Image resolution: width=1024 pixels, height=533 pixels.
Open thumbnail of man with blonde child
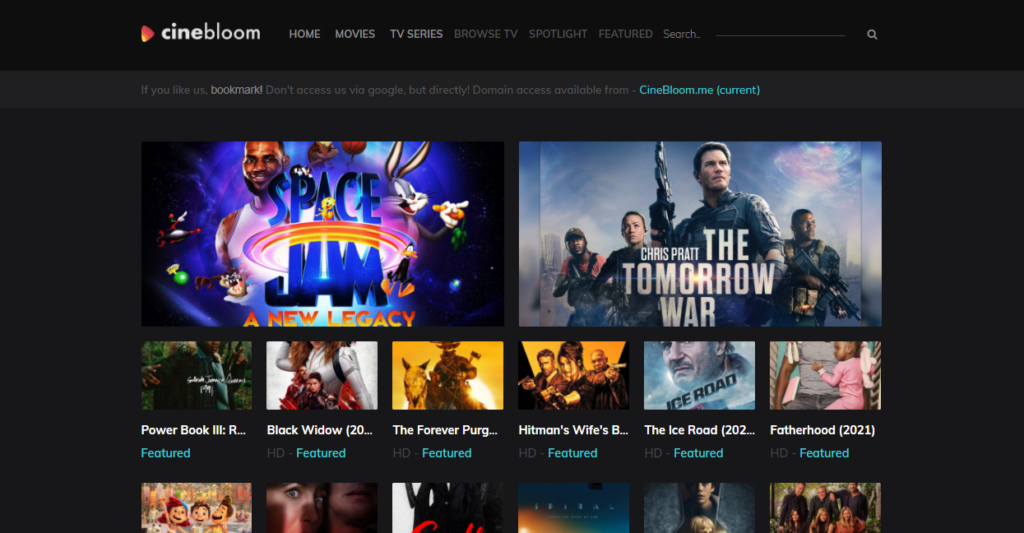point(699,508)
